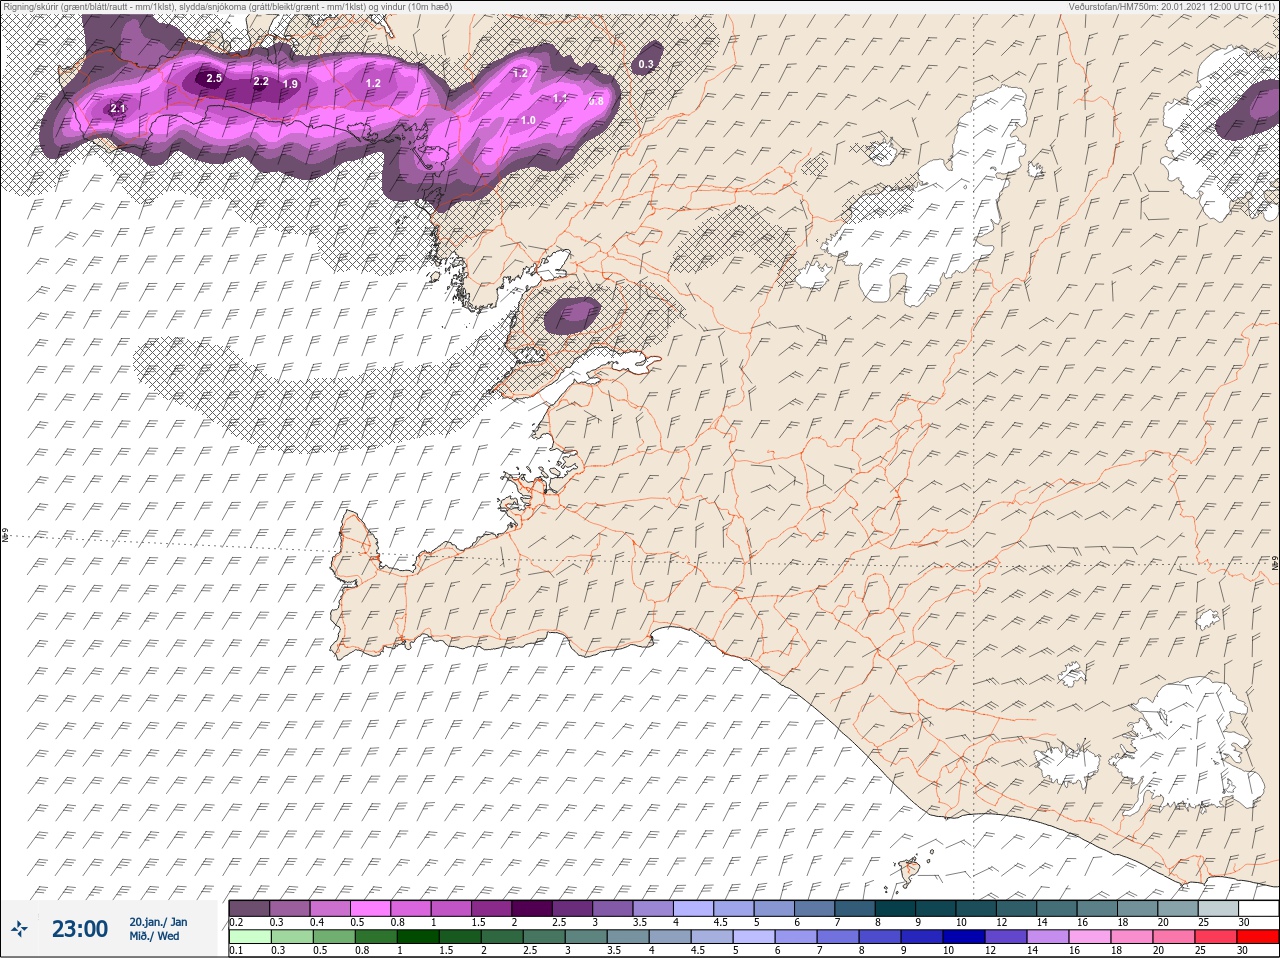Select the muted purple 0.2 swatch, upper legend
Screen dimensions: 1280x958
249,908
